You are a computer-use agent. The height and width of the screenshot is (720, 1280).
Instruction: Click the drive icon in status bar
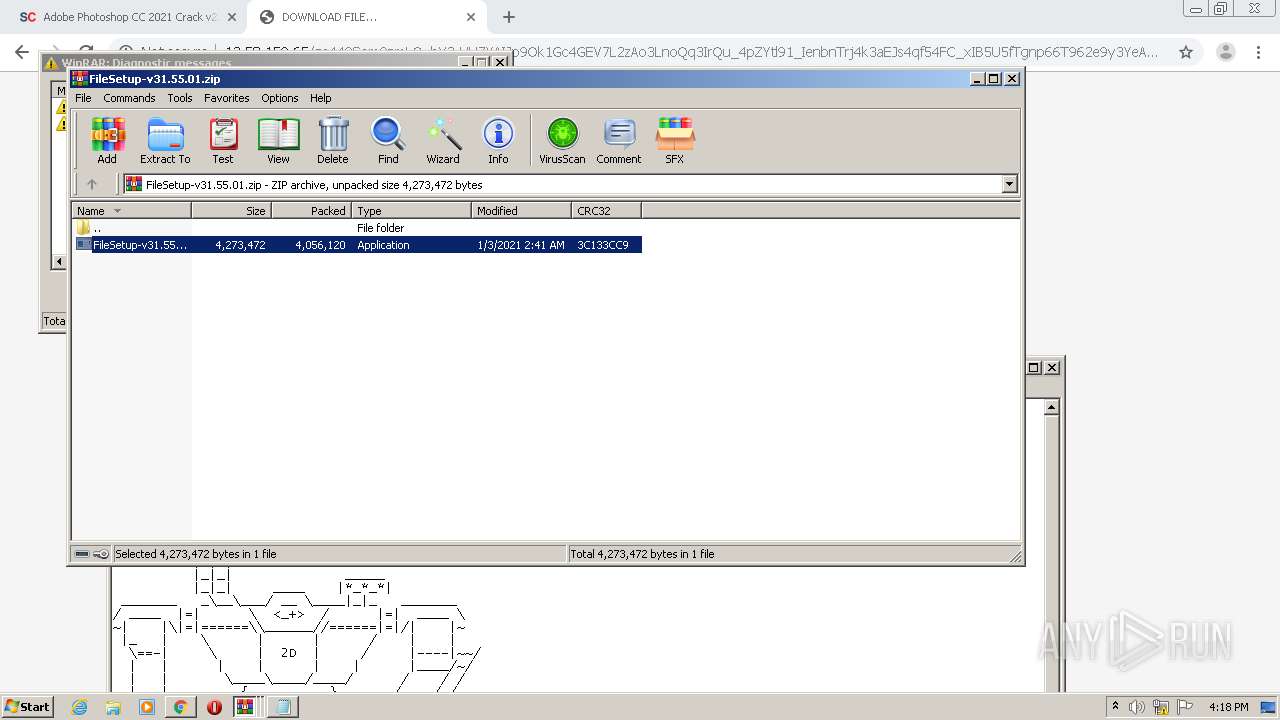point(82,554)
